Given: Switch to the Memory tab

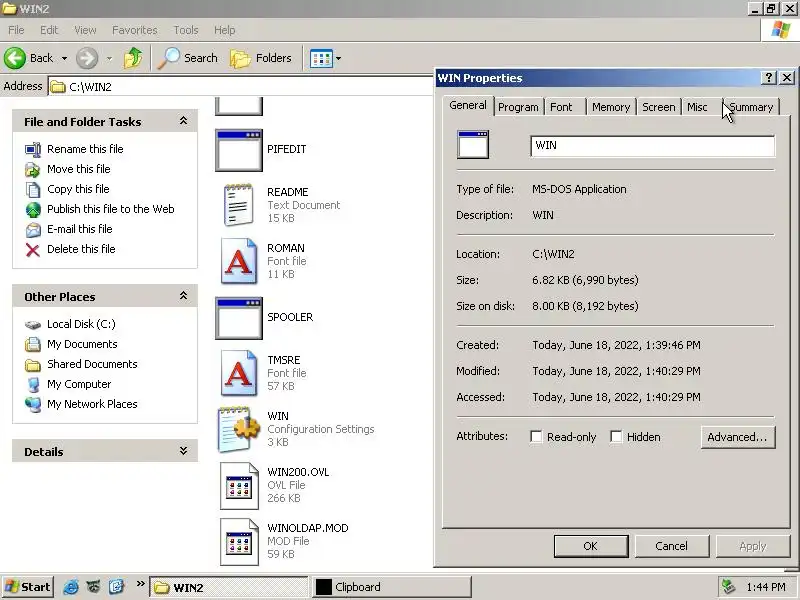Looking at the screenshot, I should (x=611, y=107).
